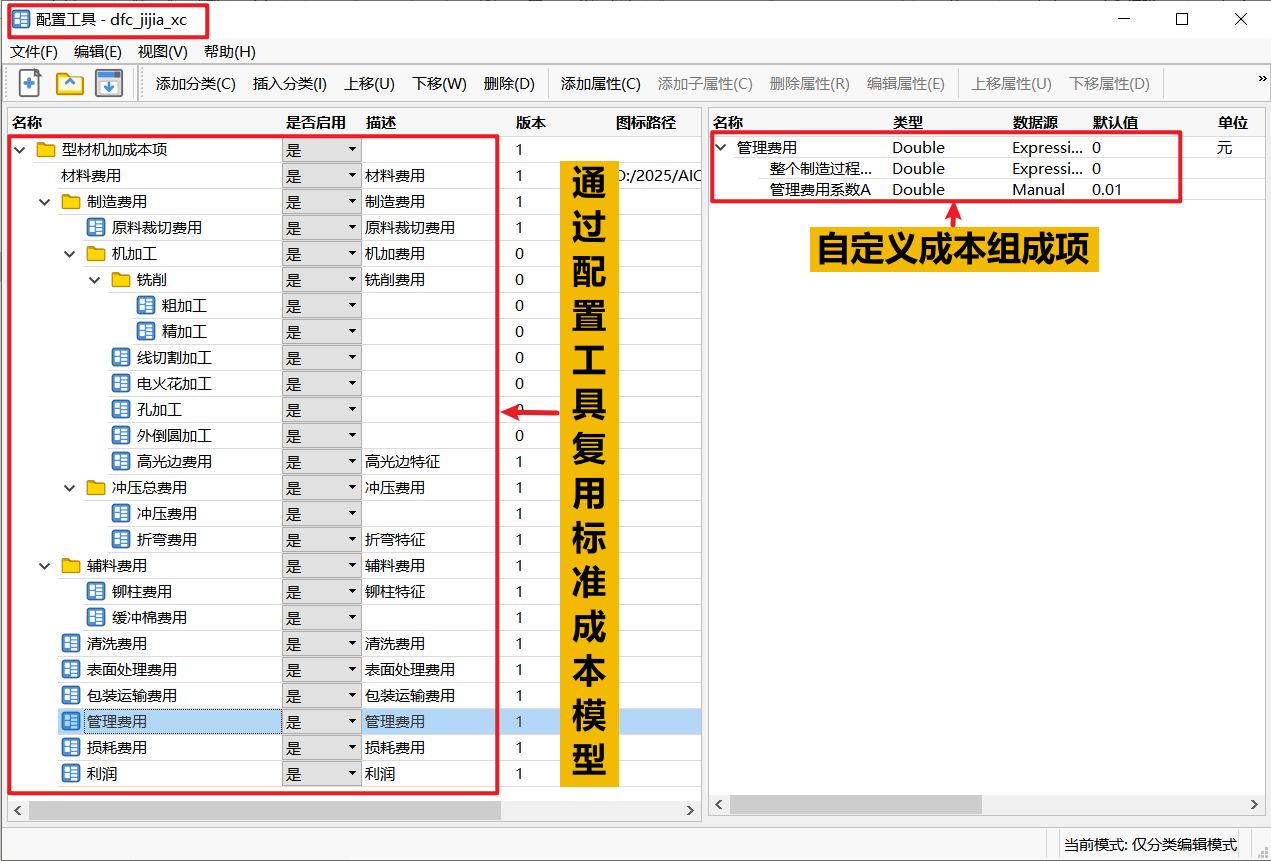Click the 电火花加工 item icon

[121, 384]
